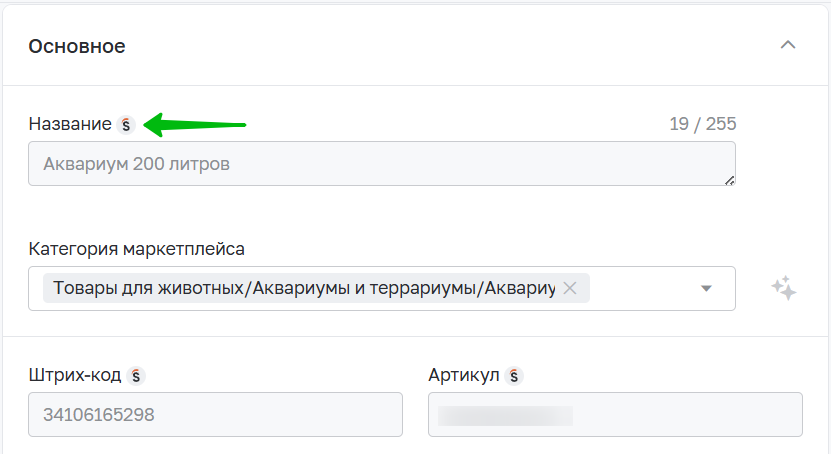The image size is (831, 454).
Task: Click the resize handle of Название textarea
Action: pyautogui.click(x=729, y=180)
